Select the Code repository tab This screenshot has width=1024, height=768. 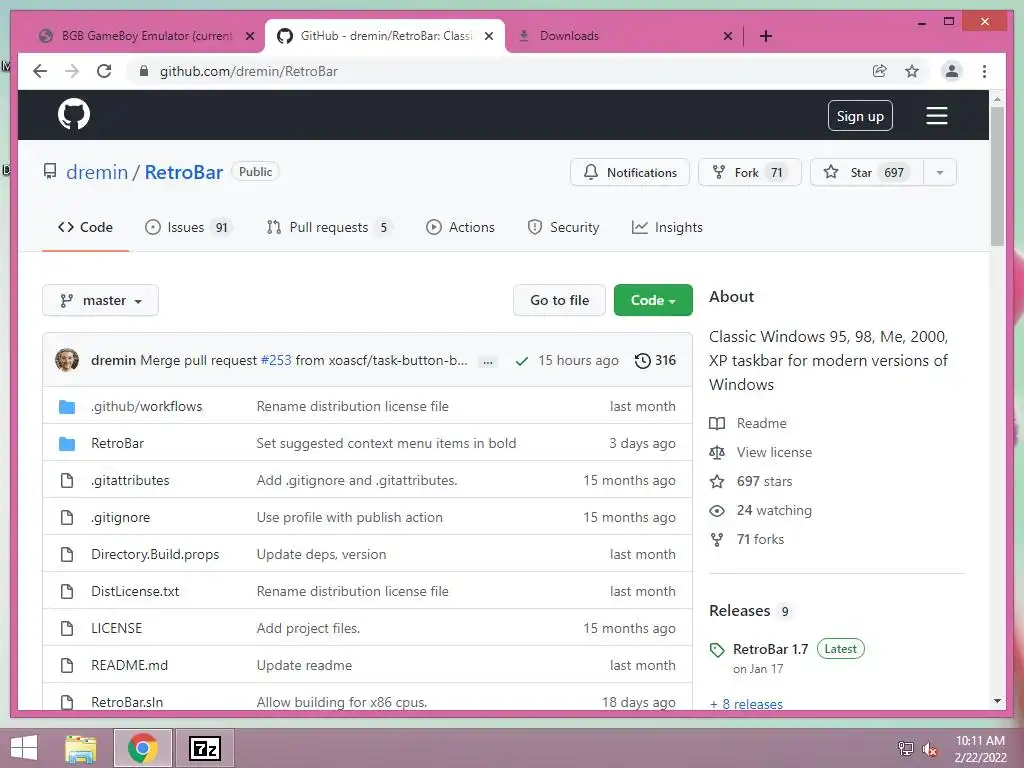(86, 227)
